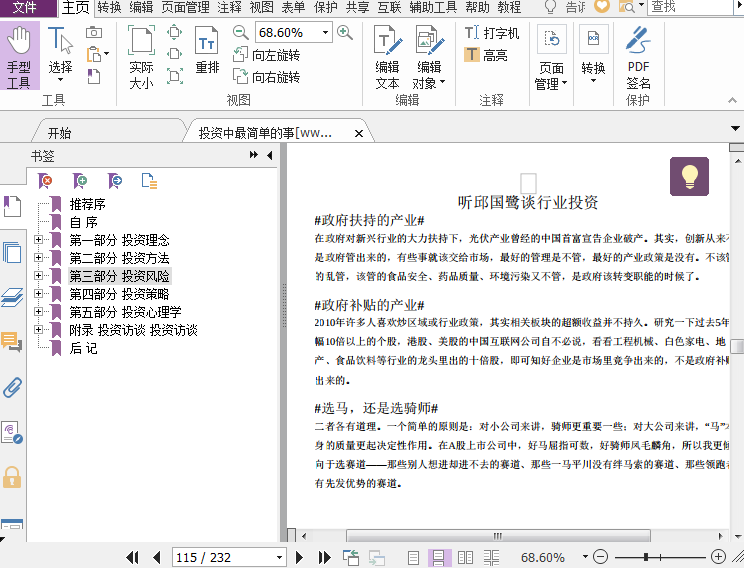This screenshot has height=568, width=744.
Task: Click the purple lightbulb tip button
Action: tap(689, 177)
